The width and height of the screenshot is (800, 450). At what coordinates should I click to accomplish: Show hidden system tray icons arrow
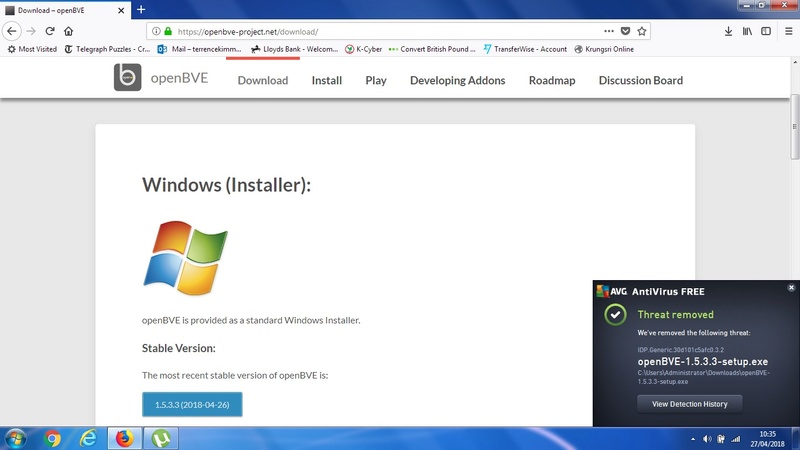pos(692,439)
